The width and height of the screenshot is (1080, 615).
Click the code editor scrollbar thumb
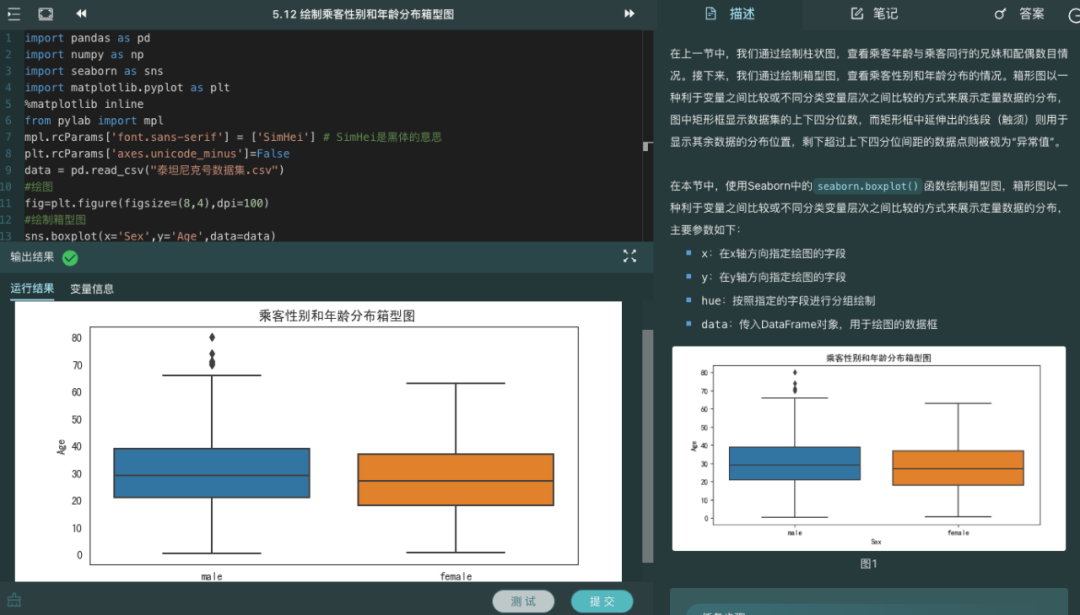point(646,146)
